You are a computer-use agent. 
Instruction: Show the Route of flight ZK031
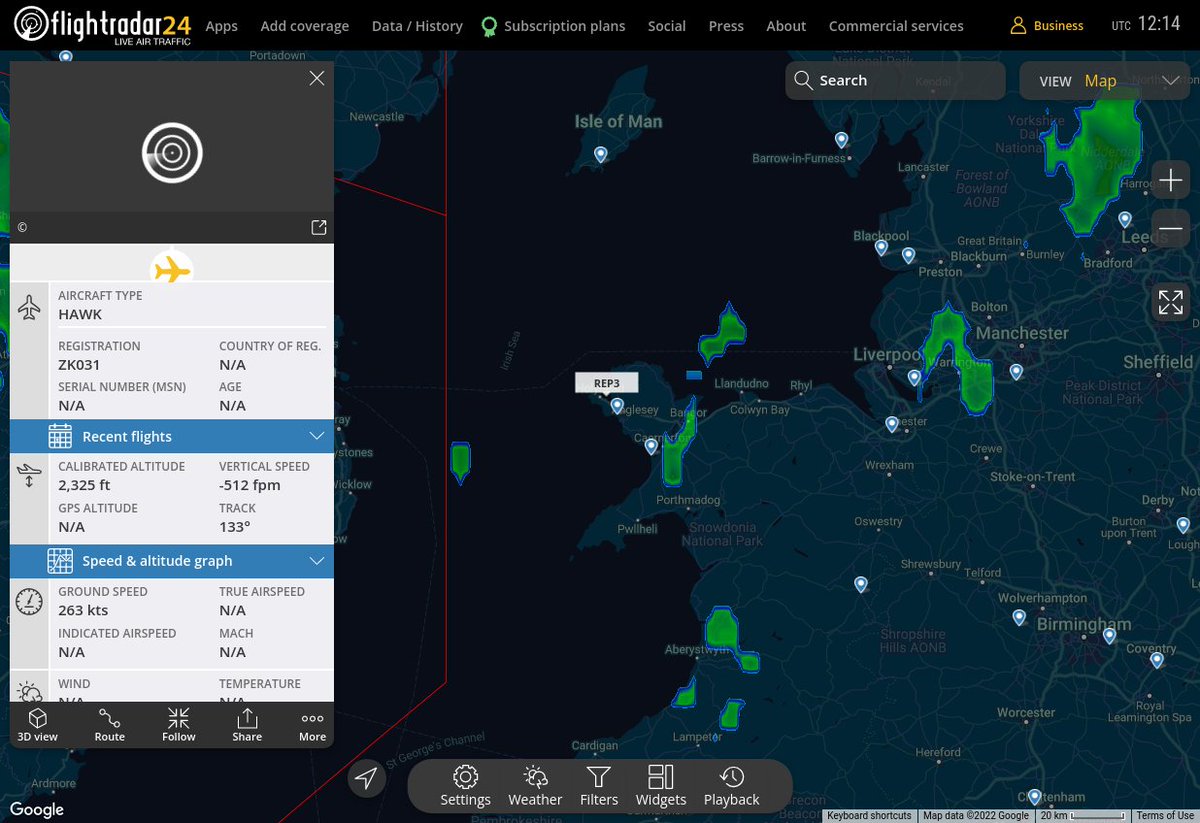click(x=108, y=723)
